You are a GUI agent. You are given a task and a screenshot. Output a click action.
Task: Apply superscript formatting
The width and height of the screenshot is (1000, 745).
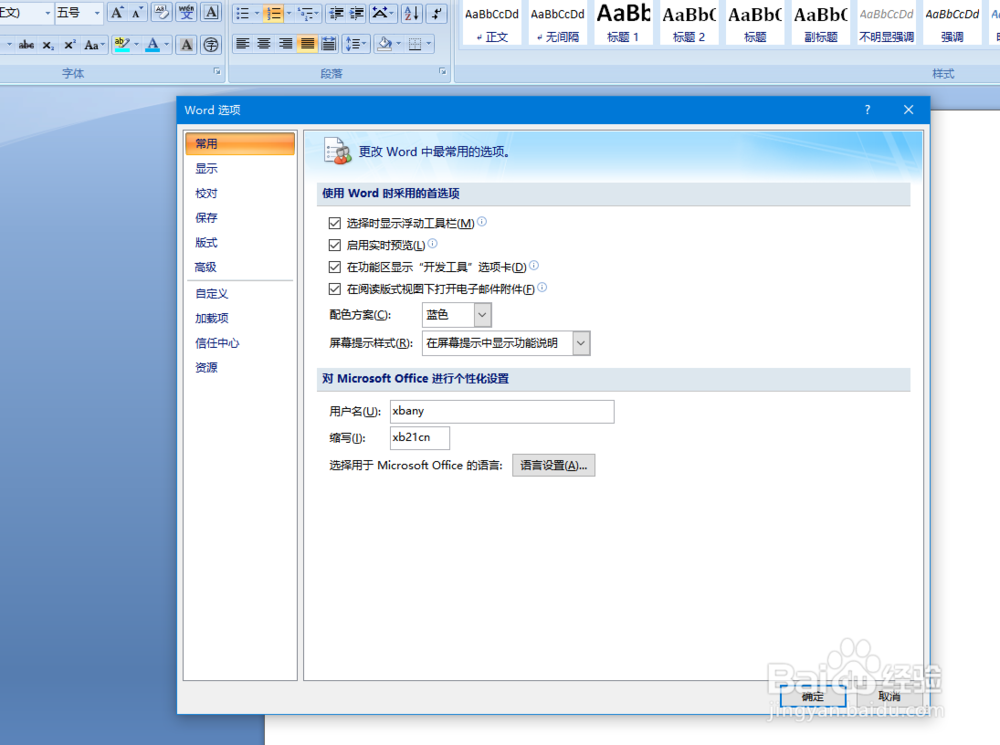pos(70,45)
